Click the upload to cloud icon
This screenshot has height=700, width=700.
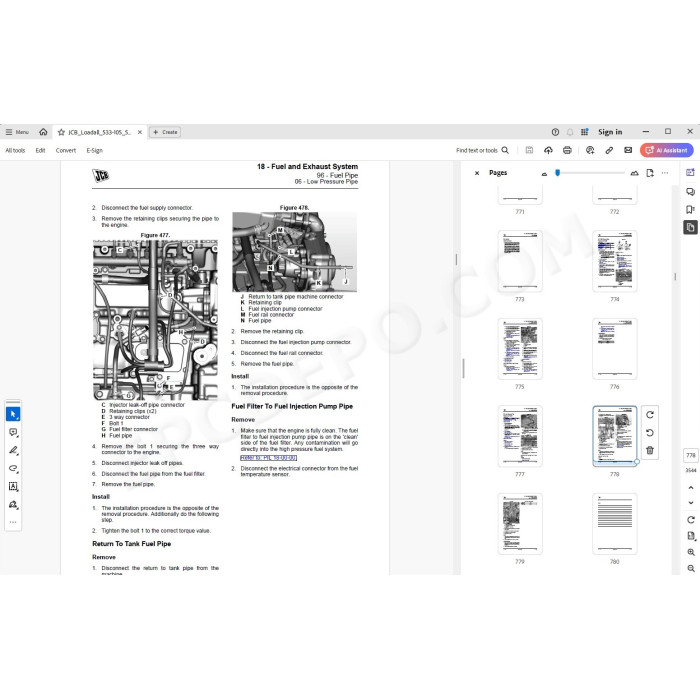[x=548, y=150]
